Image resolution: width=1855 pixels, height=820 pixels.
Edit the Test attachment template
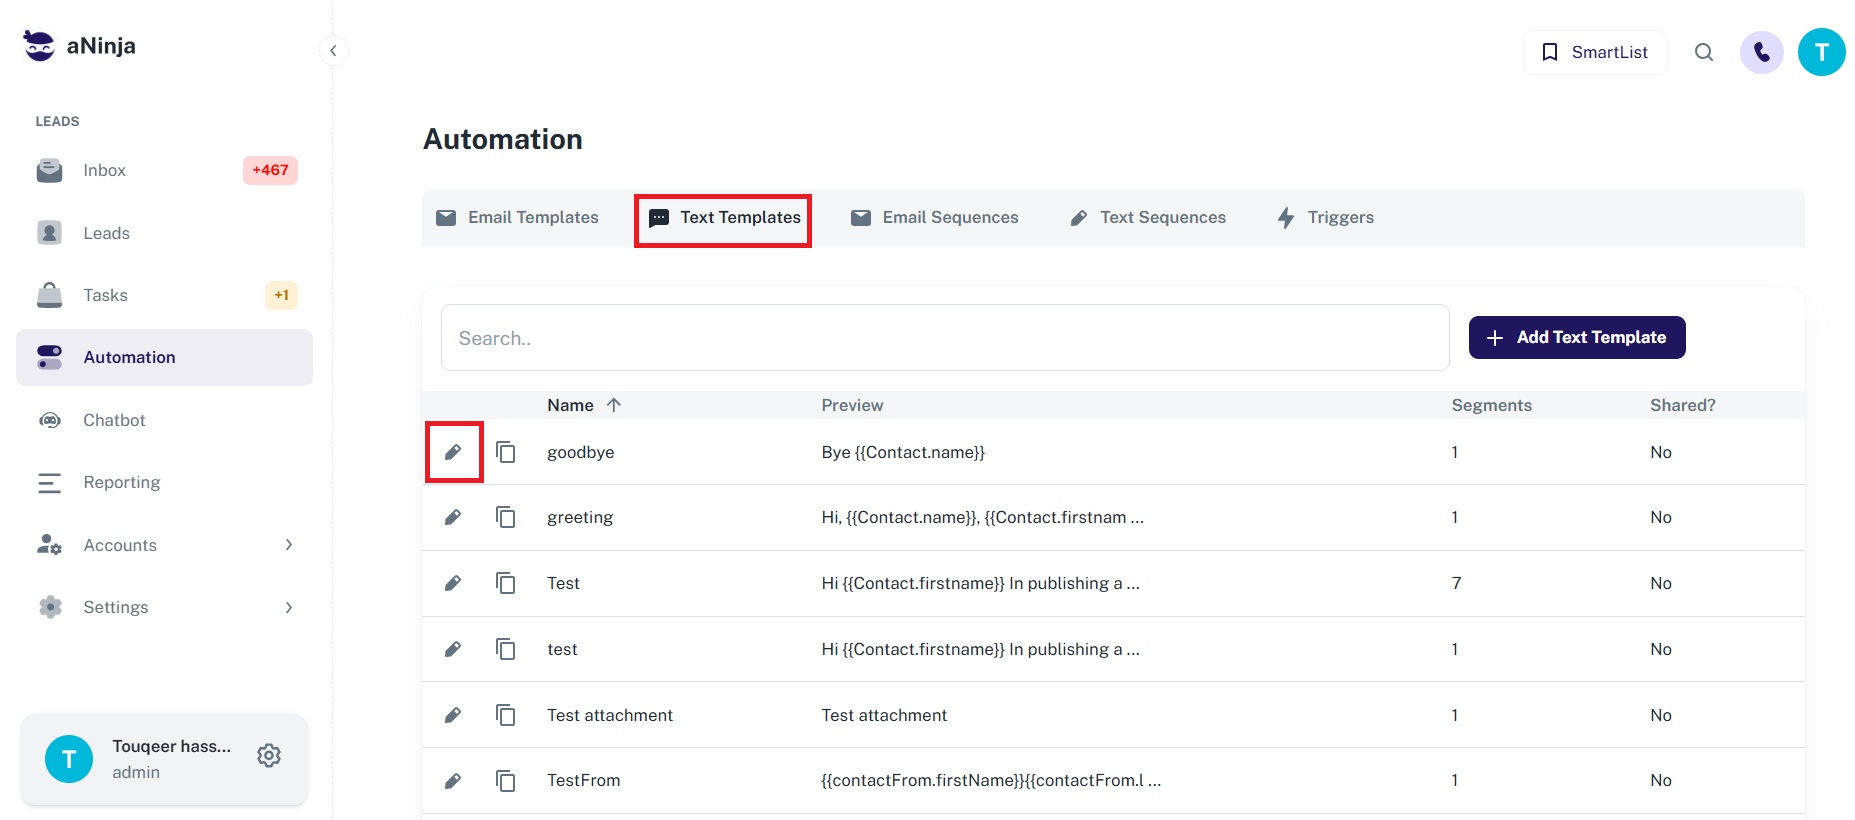tap(453, 715)
